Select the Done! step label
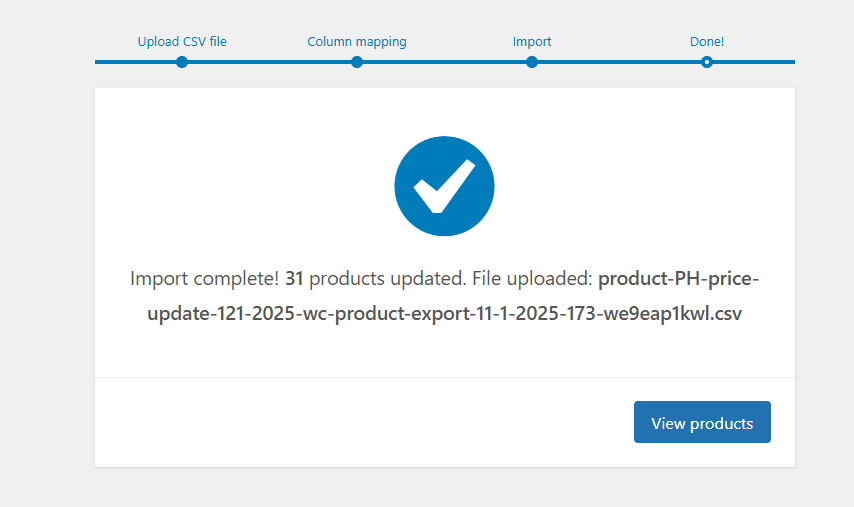Viewport: 854px width, 507px height. coord(707,42)
